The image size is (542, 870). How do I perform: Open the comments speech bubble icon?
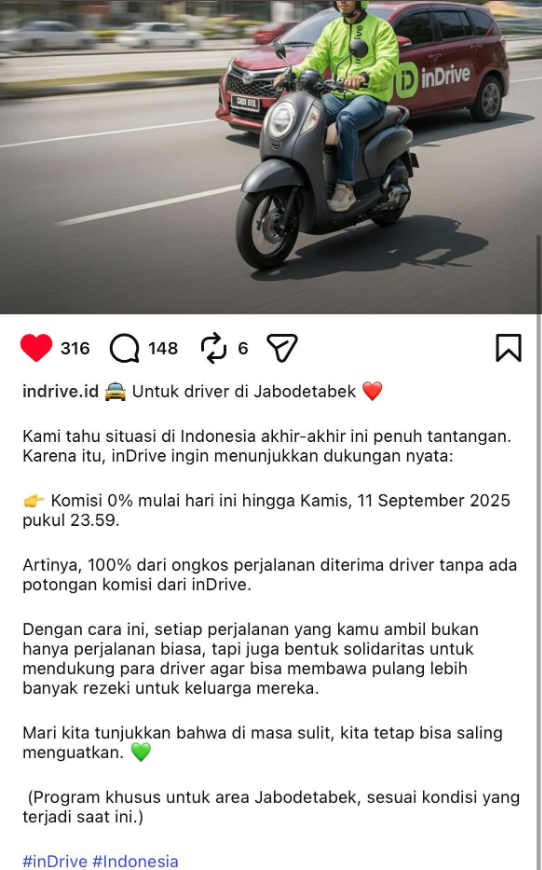coord(124,348)
